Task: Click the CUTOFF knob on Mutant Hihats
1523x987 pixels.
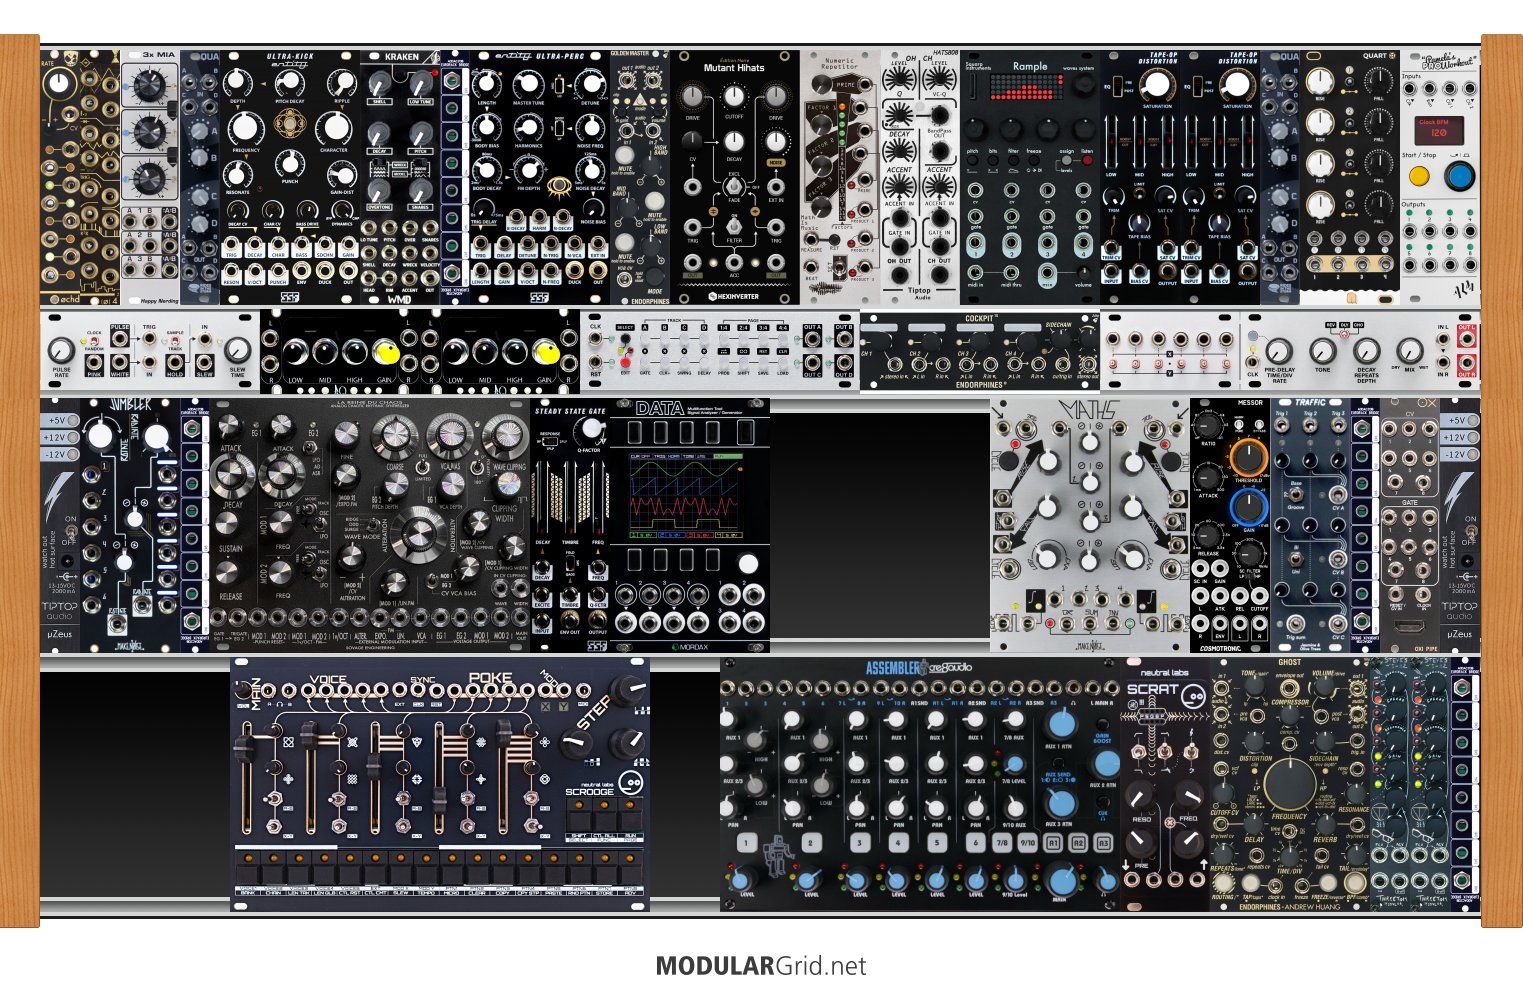Action: [734, 96]
